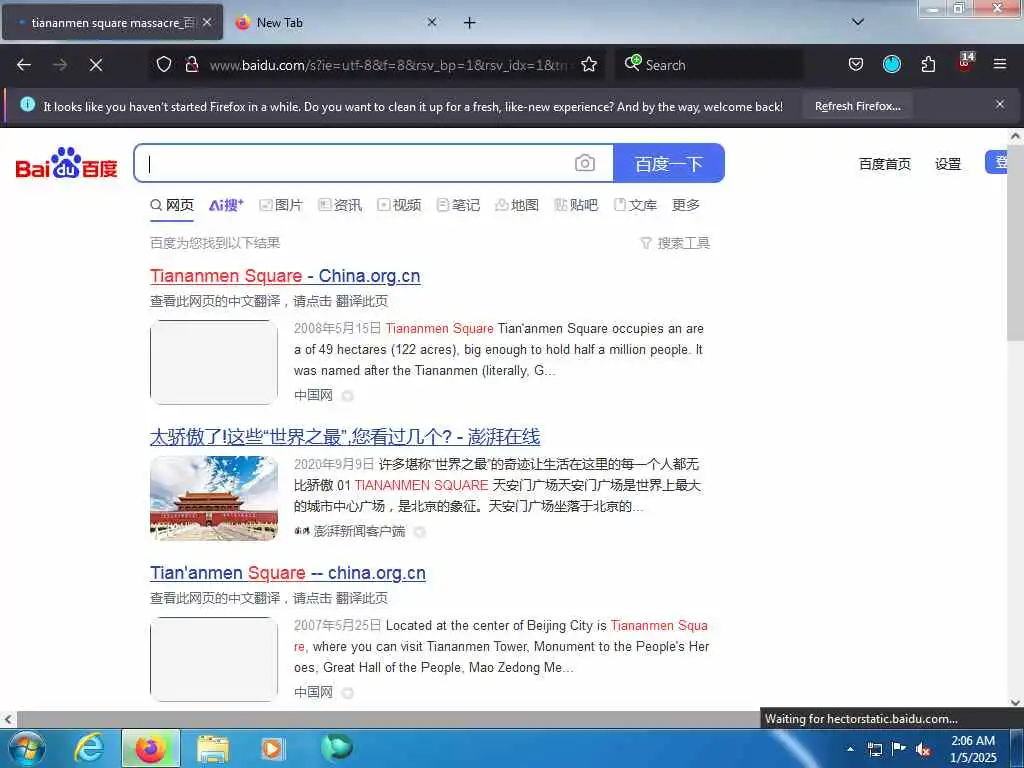Click the Firefox taskbar button
This screenshot has width=1024, height=768.
pyautogui.click(x=151, y=748)
